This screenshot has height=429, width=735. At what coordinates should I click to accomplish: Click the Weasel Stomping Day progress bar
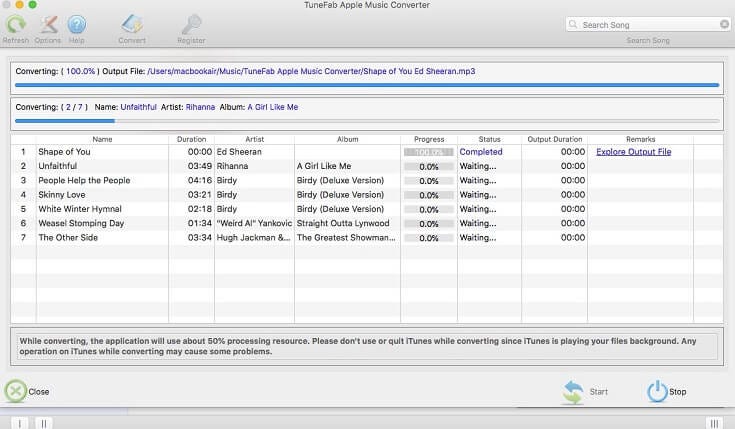pos(428,224)
